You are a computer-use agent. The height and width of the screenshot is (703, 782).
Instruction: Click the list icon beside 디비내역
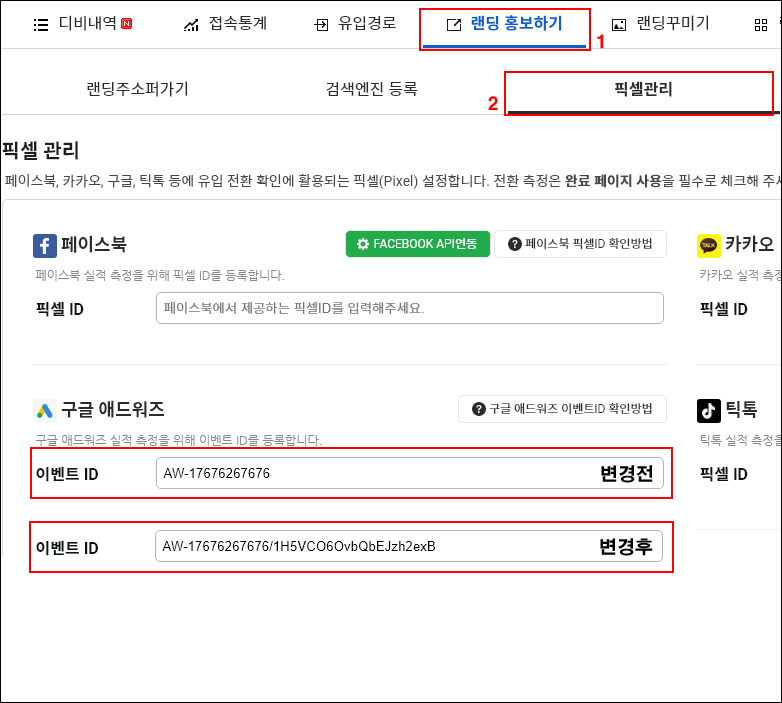coord(41,25)
